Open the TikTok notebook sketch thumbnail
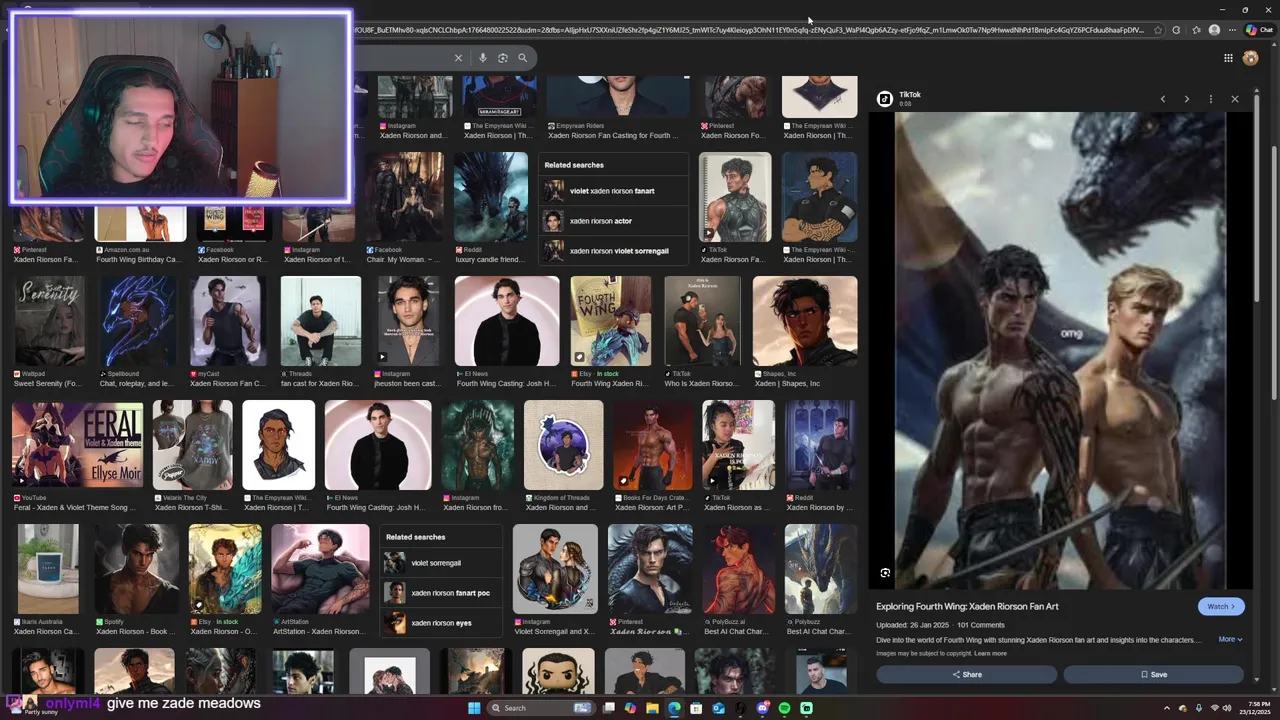The width and height of the screenshot is (1280, 720). pos(735,197)
